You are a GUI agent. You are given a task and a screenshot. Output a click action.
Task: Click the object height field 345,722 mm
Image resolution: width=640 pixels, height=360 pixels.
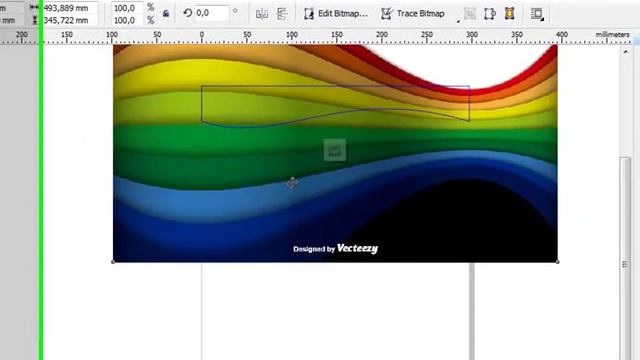point(70,20)
